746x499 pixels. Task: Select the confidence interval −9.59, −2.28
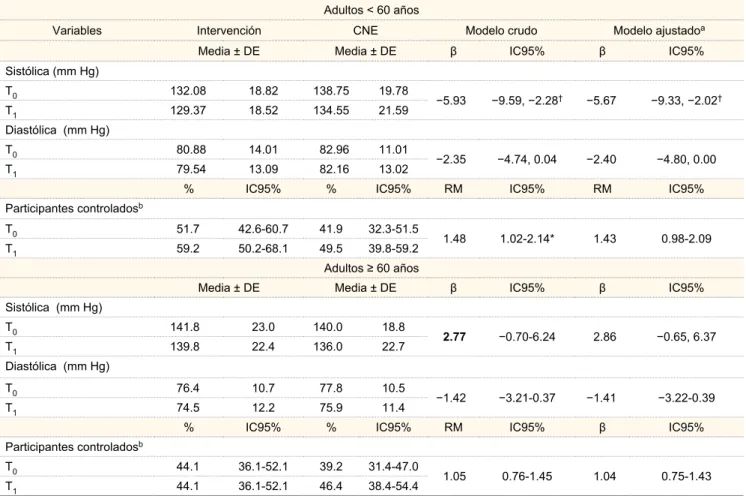tap(527, 100)
